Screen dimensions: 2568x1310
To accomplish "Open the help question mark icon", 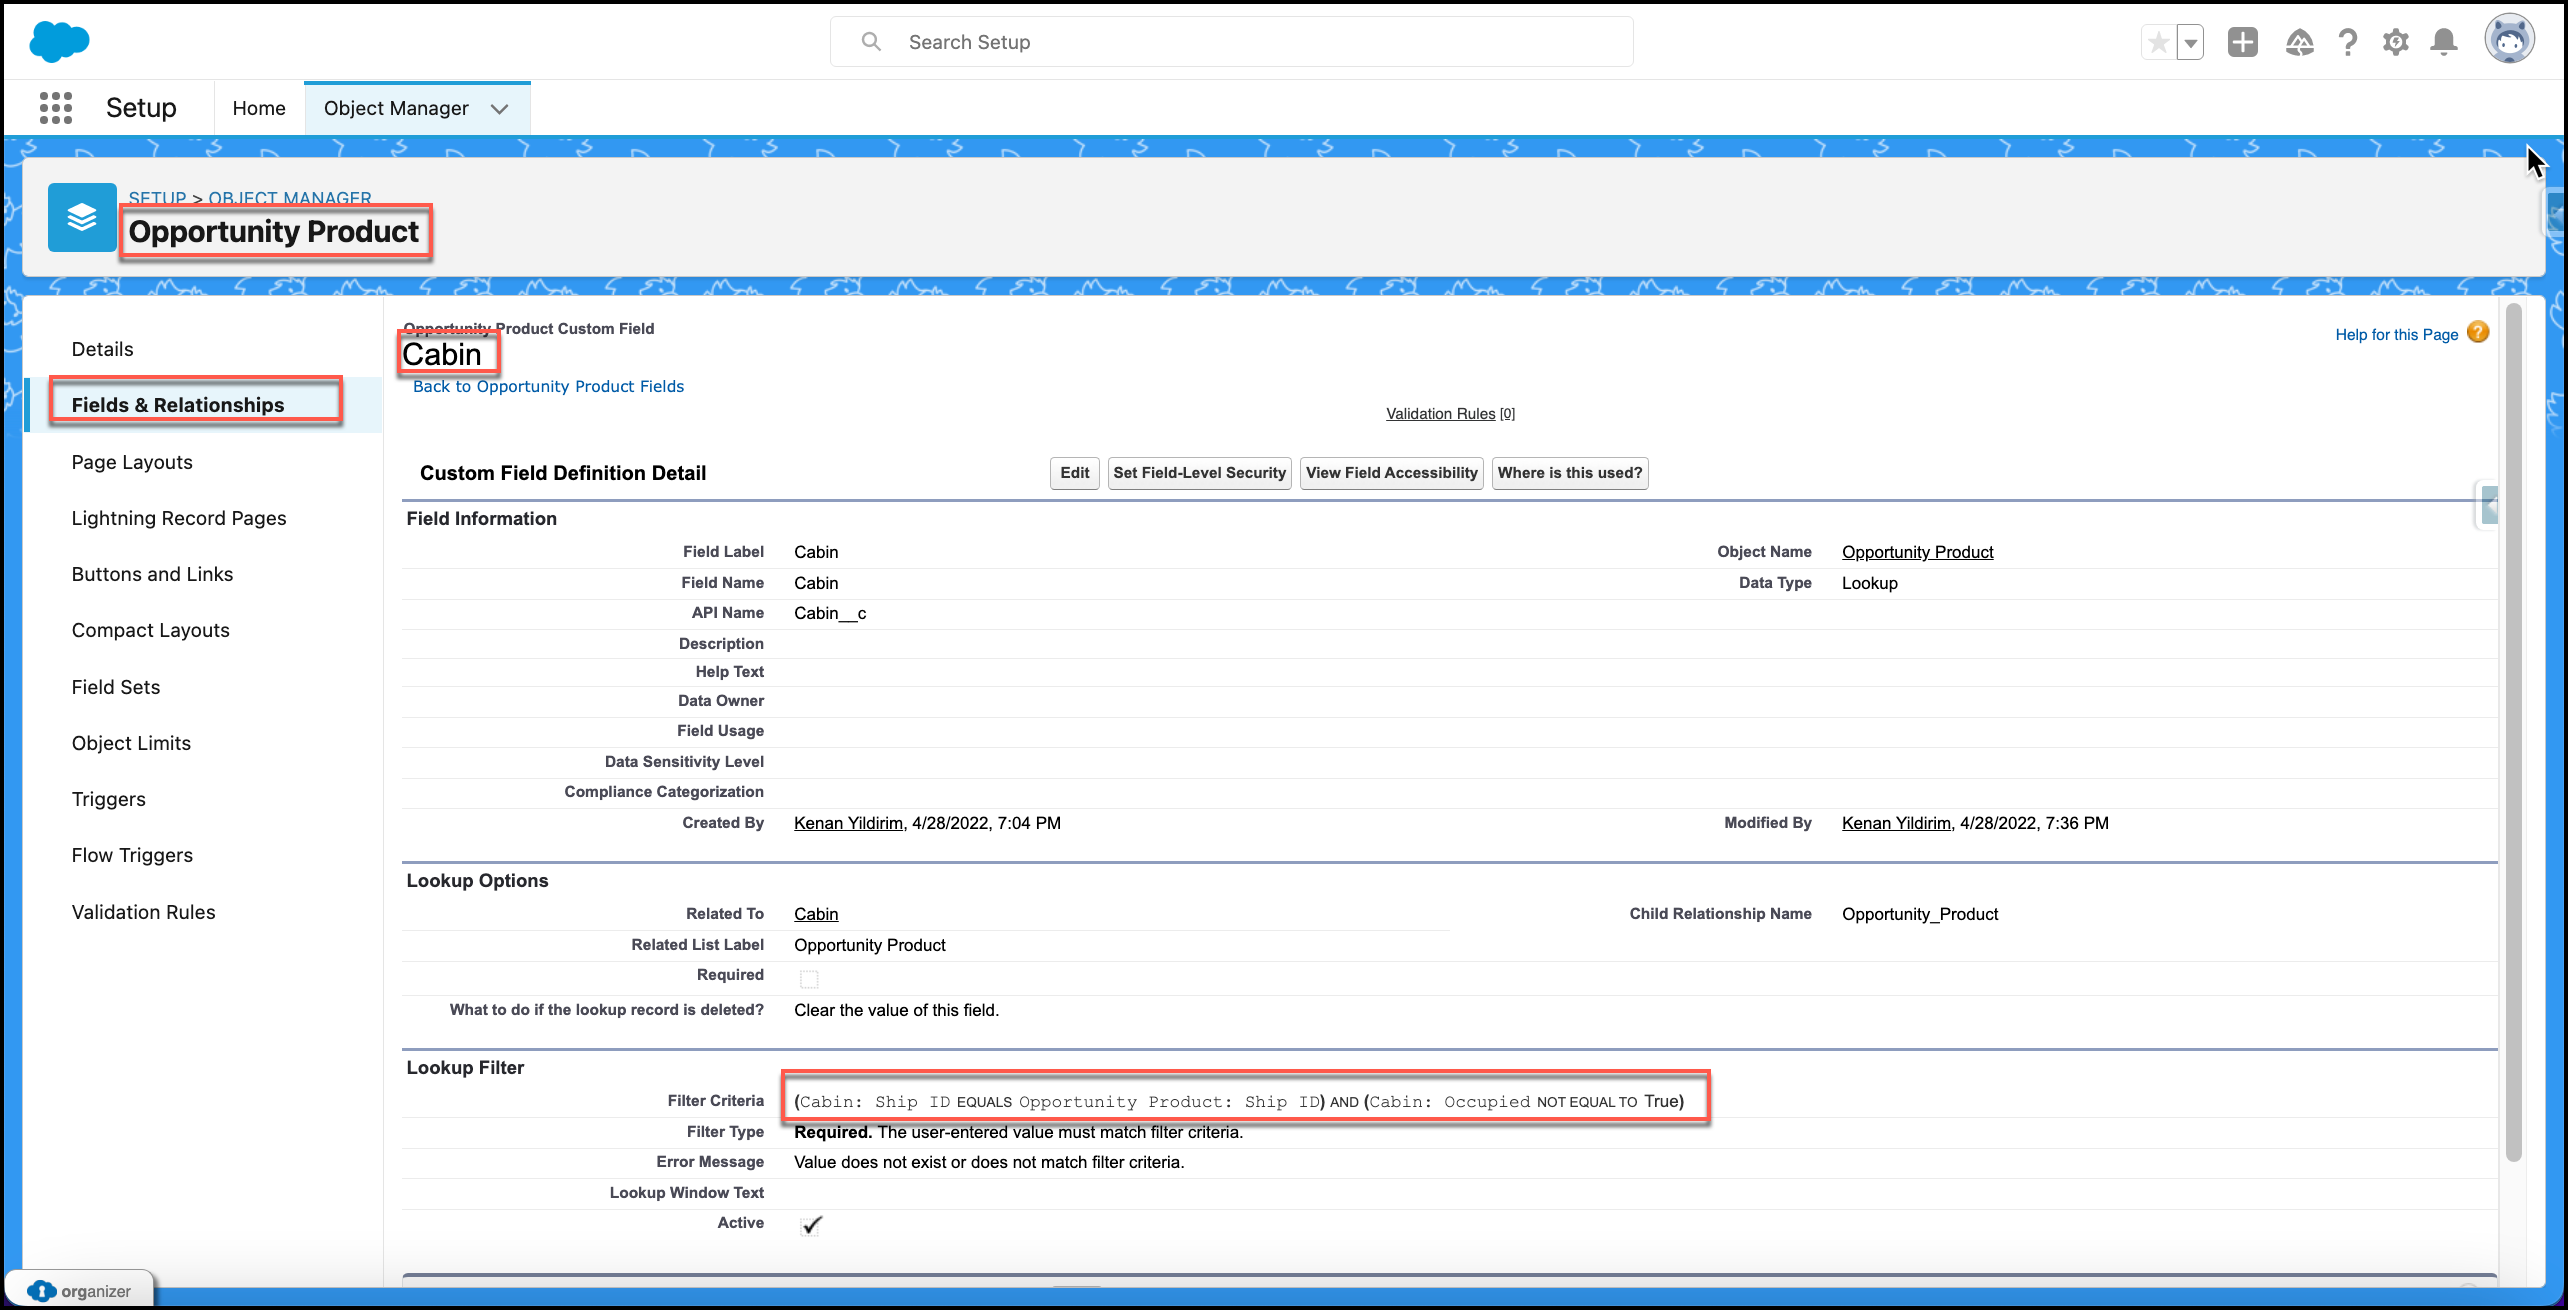I will 2347,42.
